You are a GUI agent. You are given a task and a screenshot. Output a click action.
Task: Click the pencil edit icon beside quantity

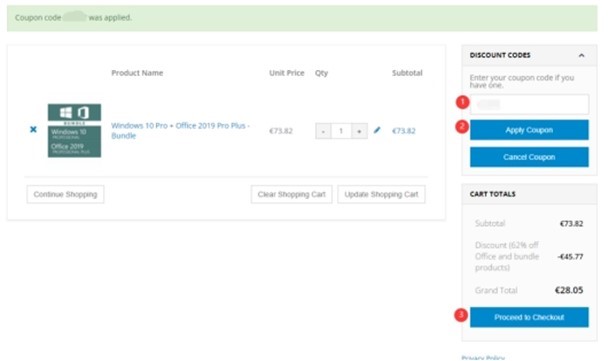377,130
